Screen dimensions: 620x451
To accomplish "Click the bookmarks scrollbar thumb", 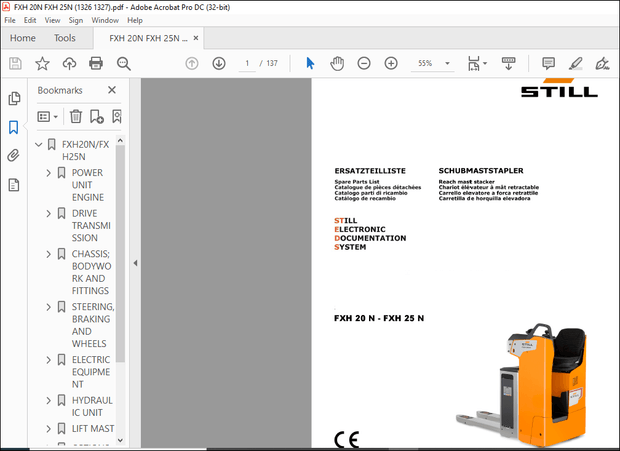I will [x=120, y=253].
